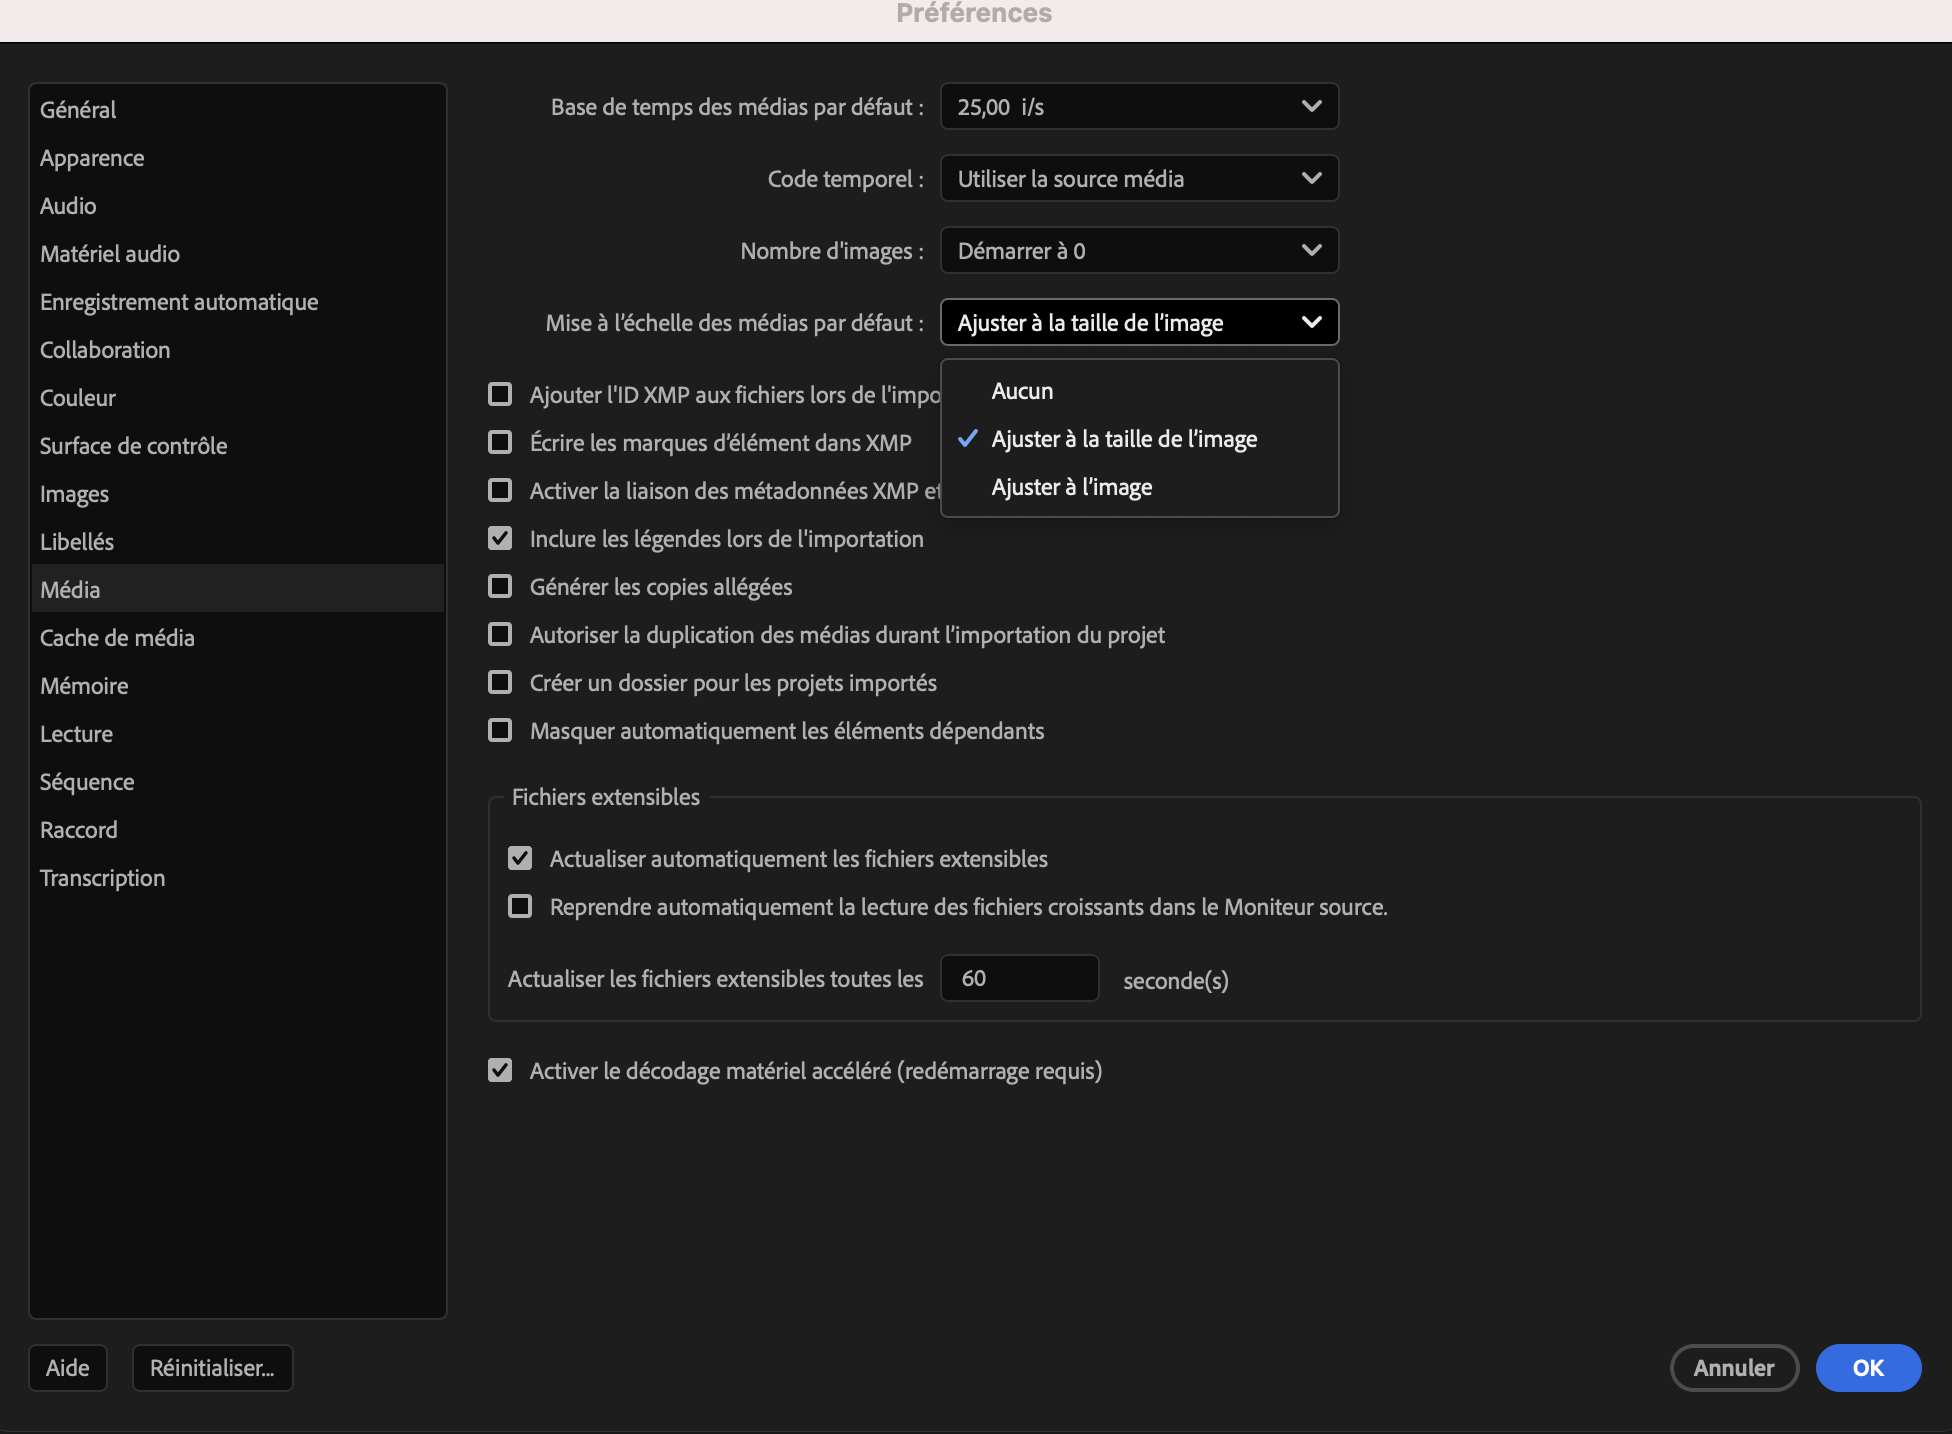Screen dimensions: 1952x1434
Task: Open the Code temporel dropdown
Action: (x=1138, y=179)
